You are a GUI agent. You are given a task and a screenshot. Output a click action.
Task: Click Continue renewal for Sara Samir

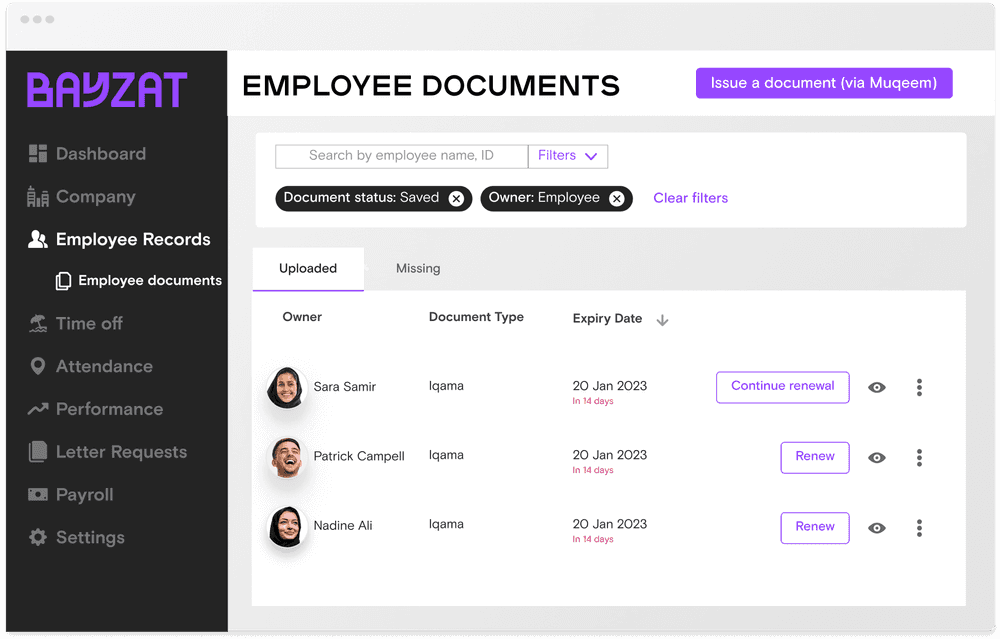coord(782,387)
